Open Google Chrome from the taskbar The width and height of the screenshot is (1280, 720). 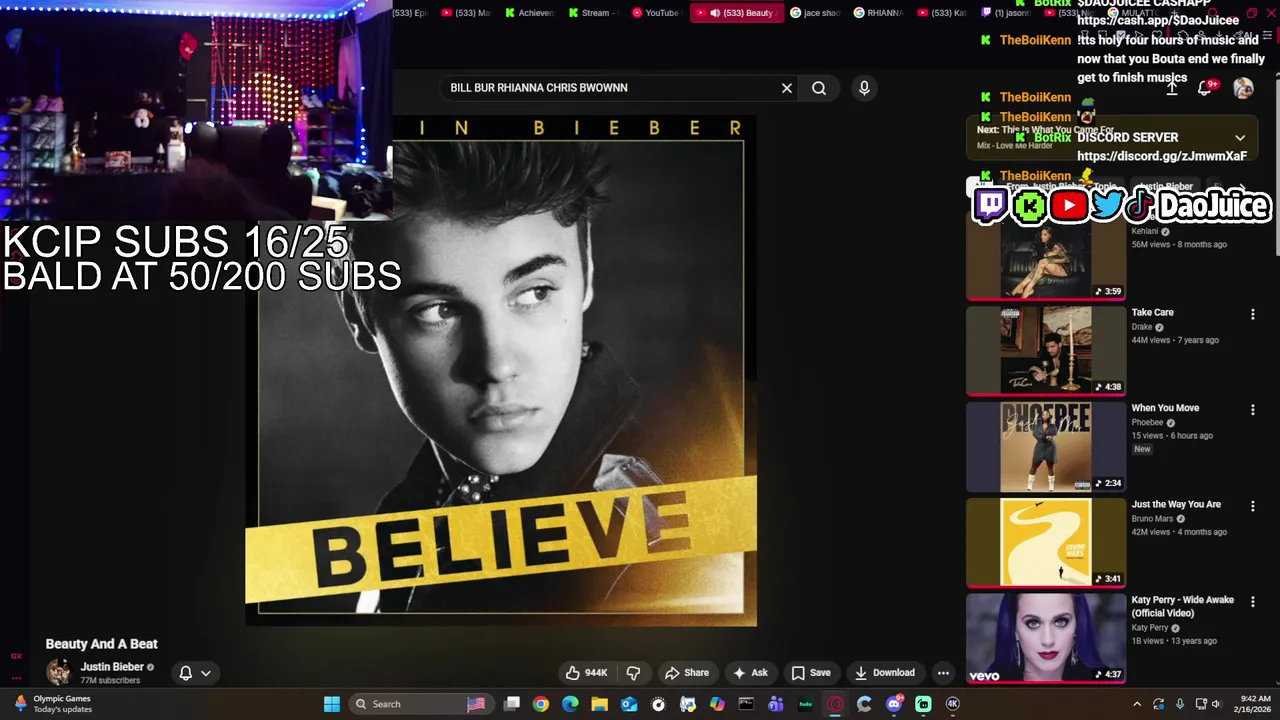541,704
